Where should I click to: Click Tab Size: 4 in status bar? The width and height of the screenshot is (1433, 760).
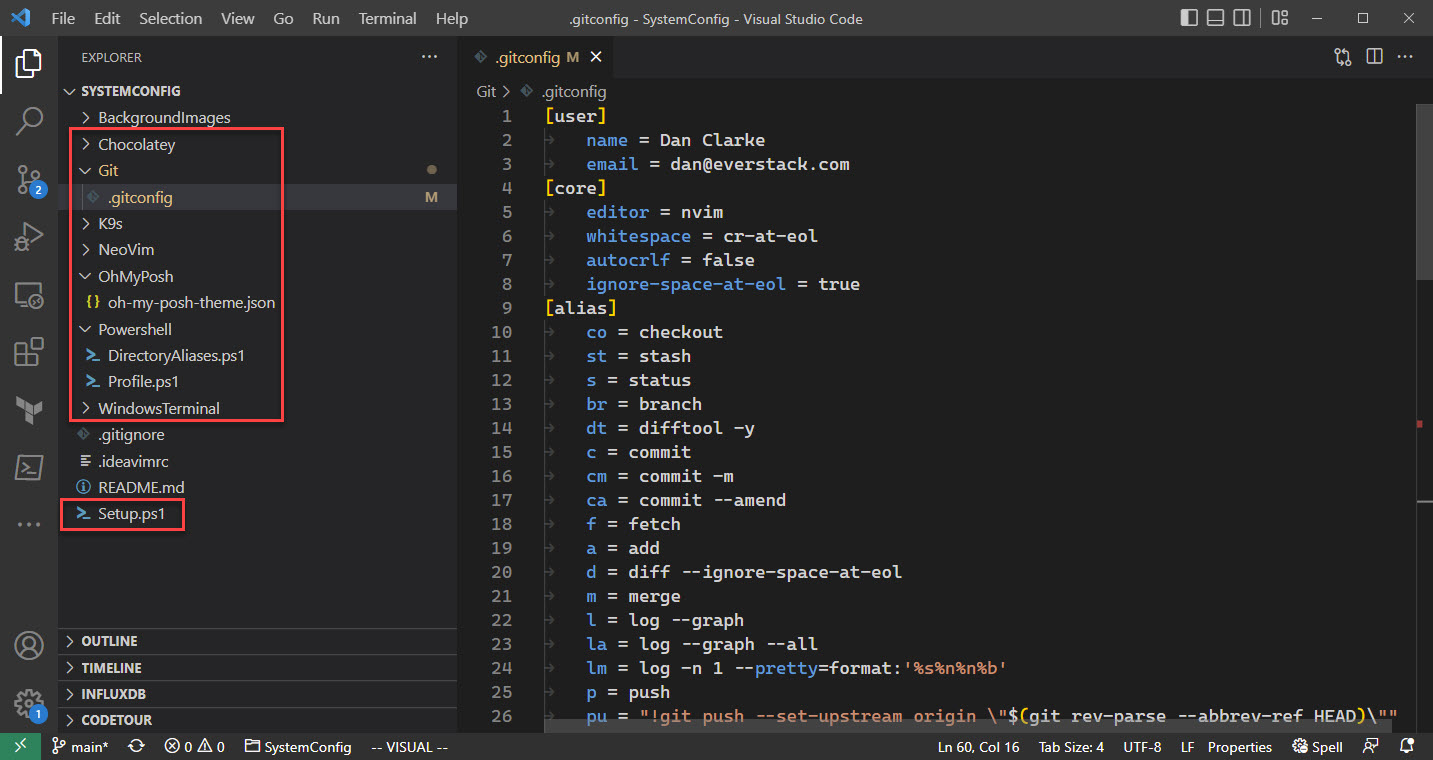[x=1071, y=747]
